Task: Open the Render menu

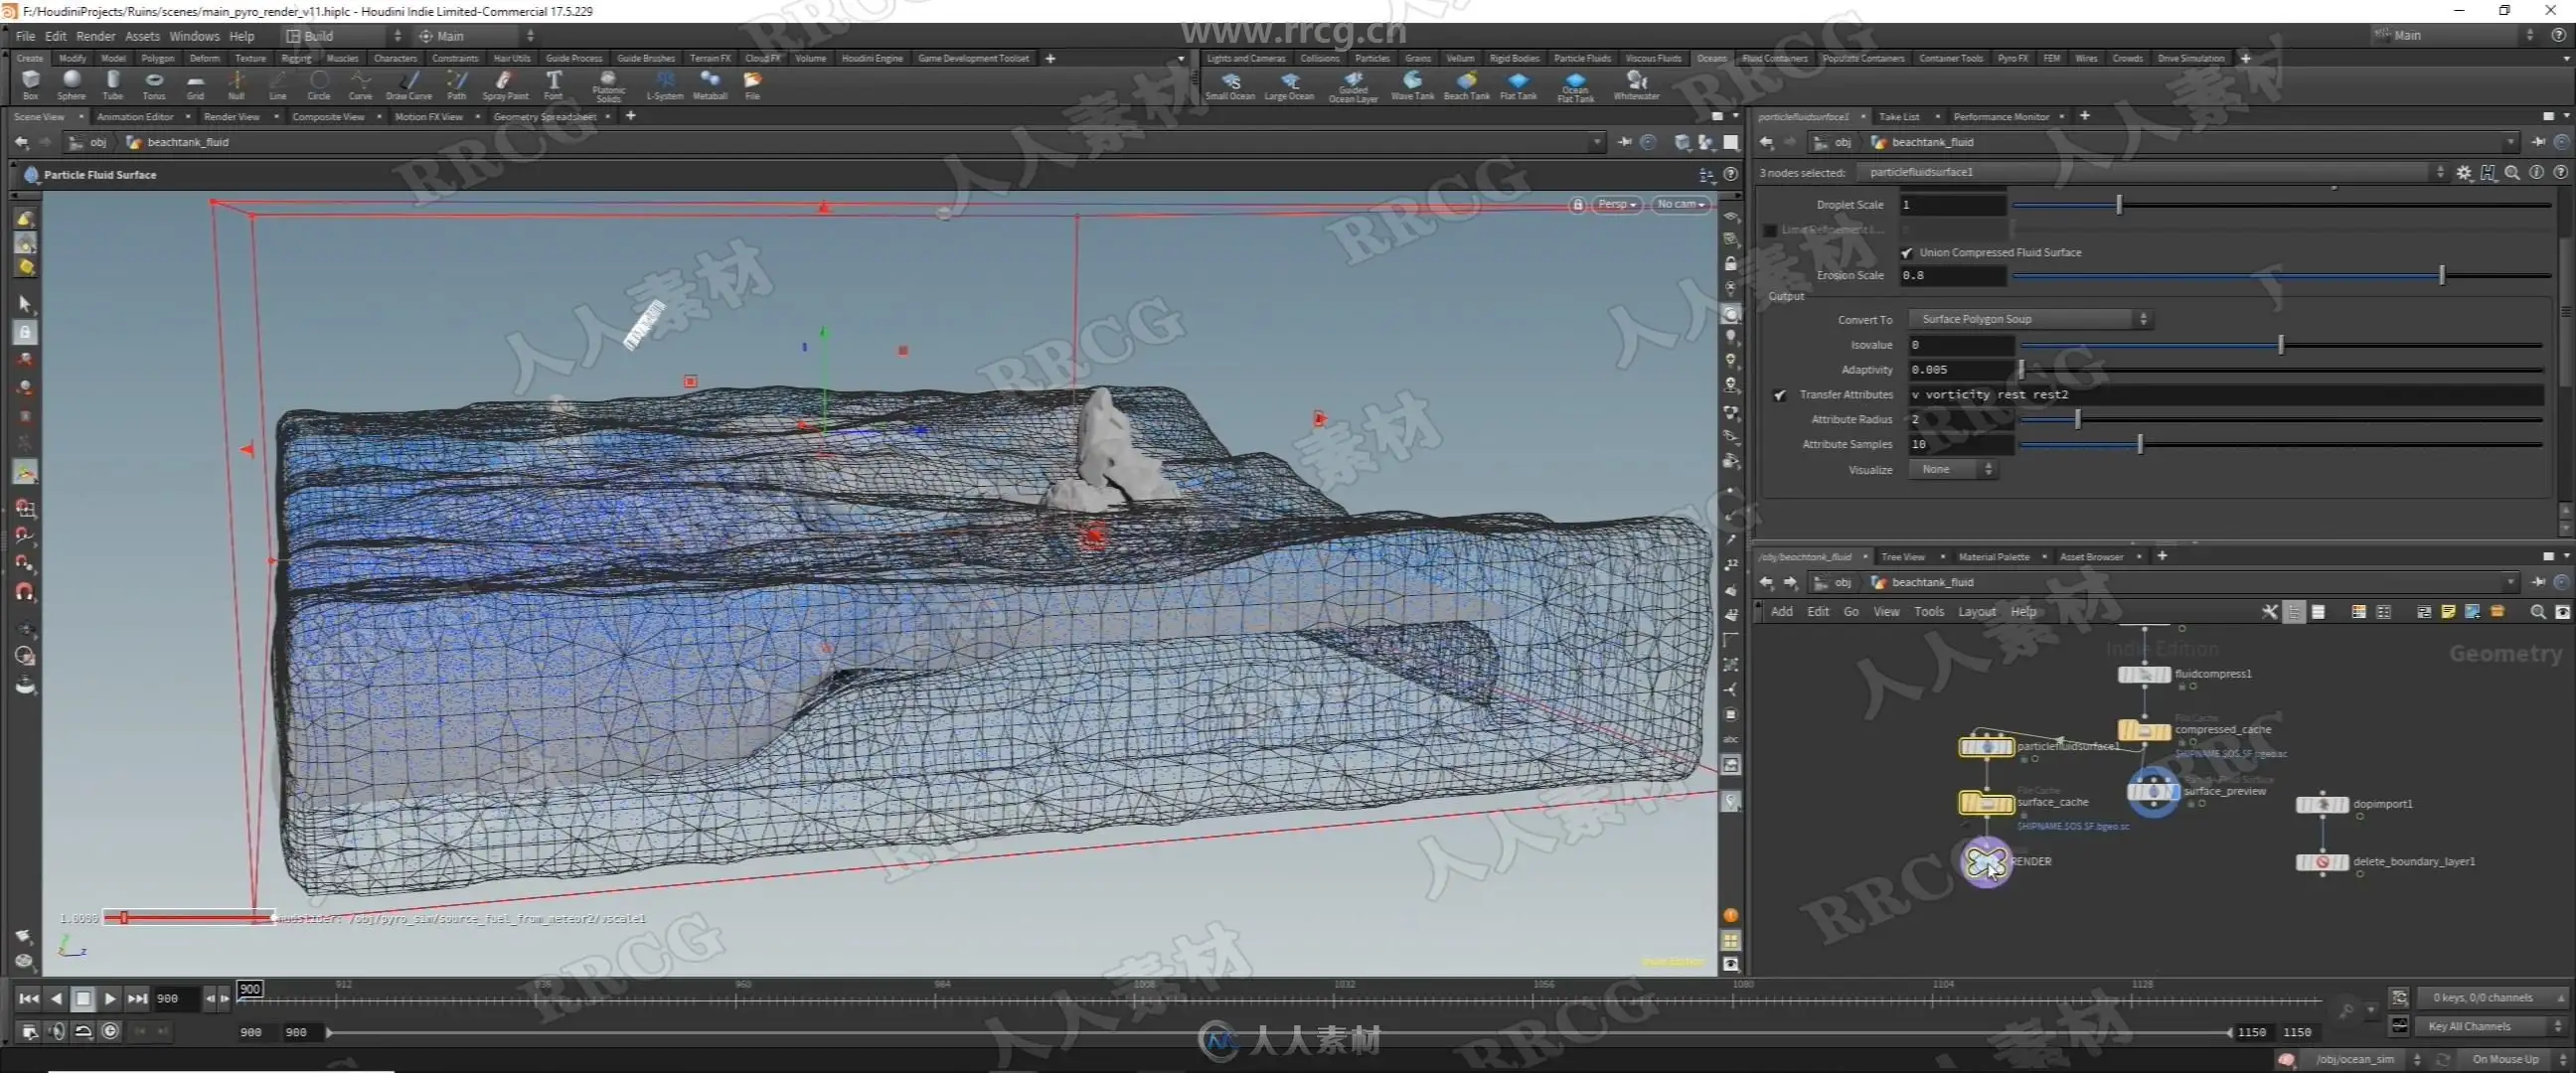Action: tap(95, 36)
